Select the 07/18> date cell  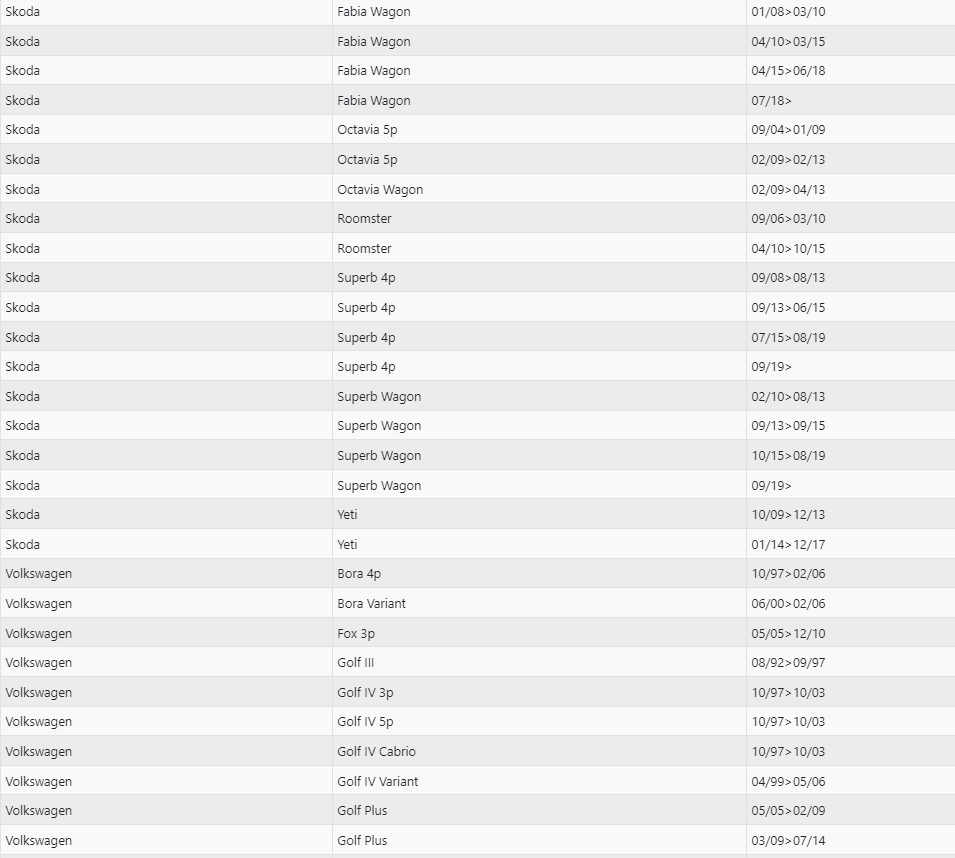[x=771, y=100]
